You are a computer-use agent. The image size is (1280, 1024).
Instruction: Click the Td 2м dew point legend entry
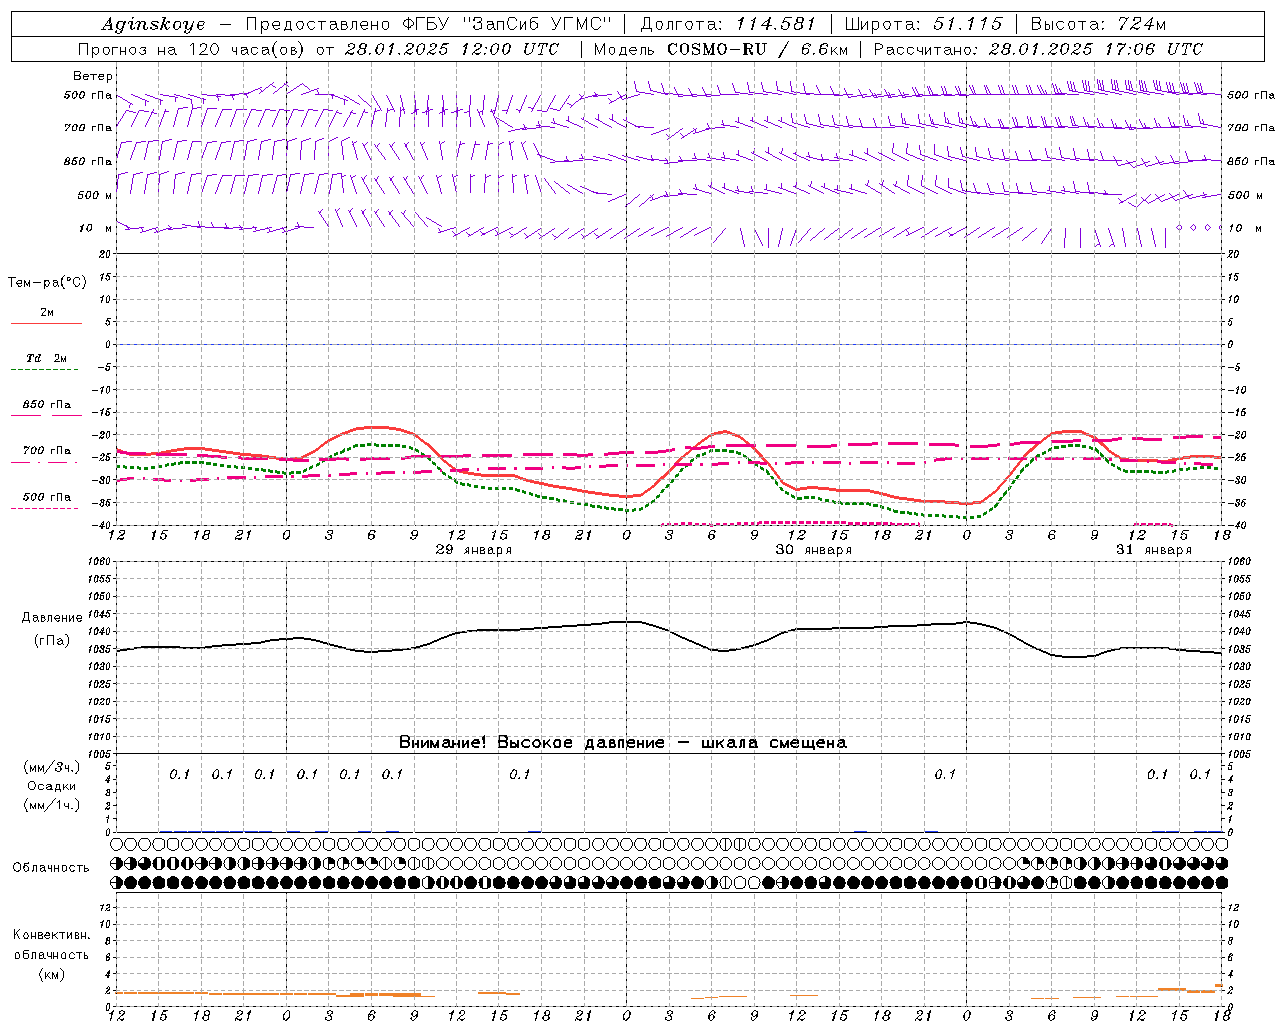(47, 358)
